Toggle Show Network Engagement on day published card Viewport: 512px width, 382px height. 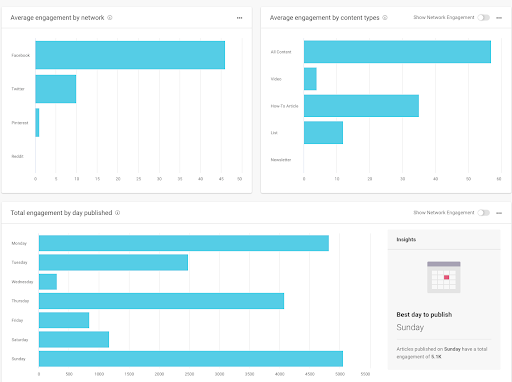[x=484, y=213]
